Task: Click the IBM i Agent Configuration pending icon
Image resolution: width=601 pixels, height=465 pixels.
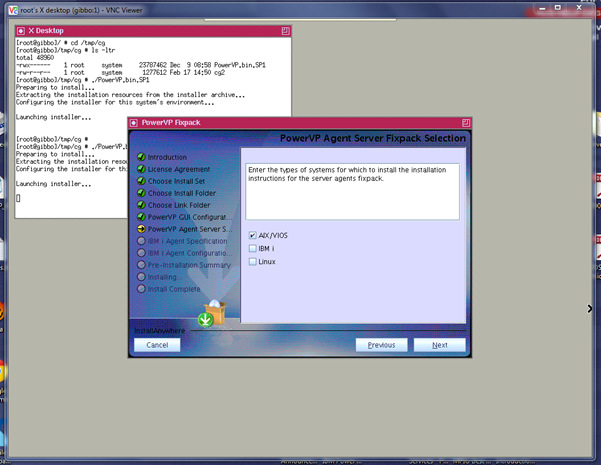Action: (141, 253)
